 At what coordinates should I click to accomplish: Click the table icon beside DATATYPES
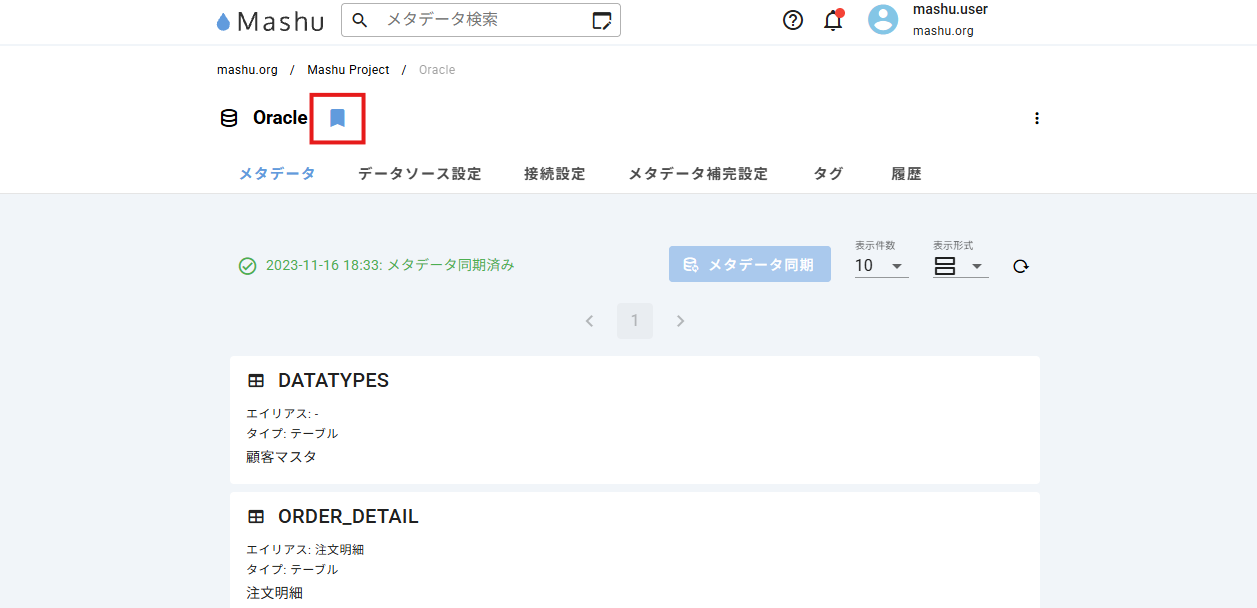(x=256, y=381)
